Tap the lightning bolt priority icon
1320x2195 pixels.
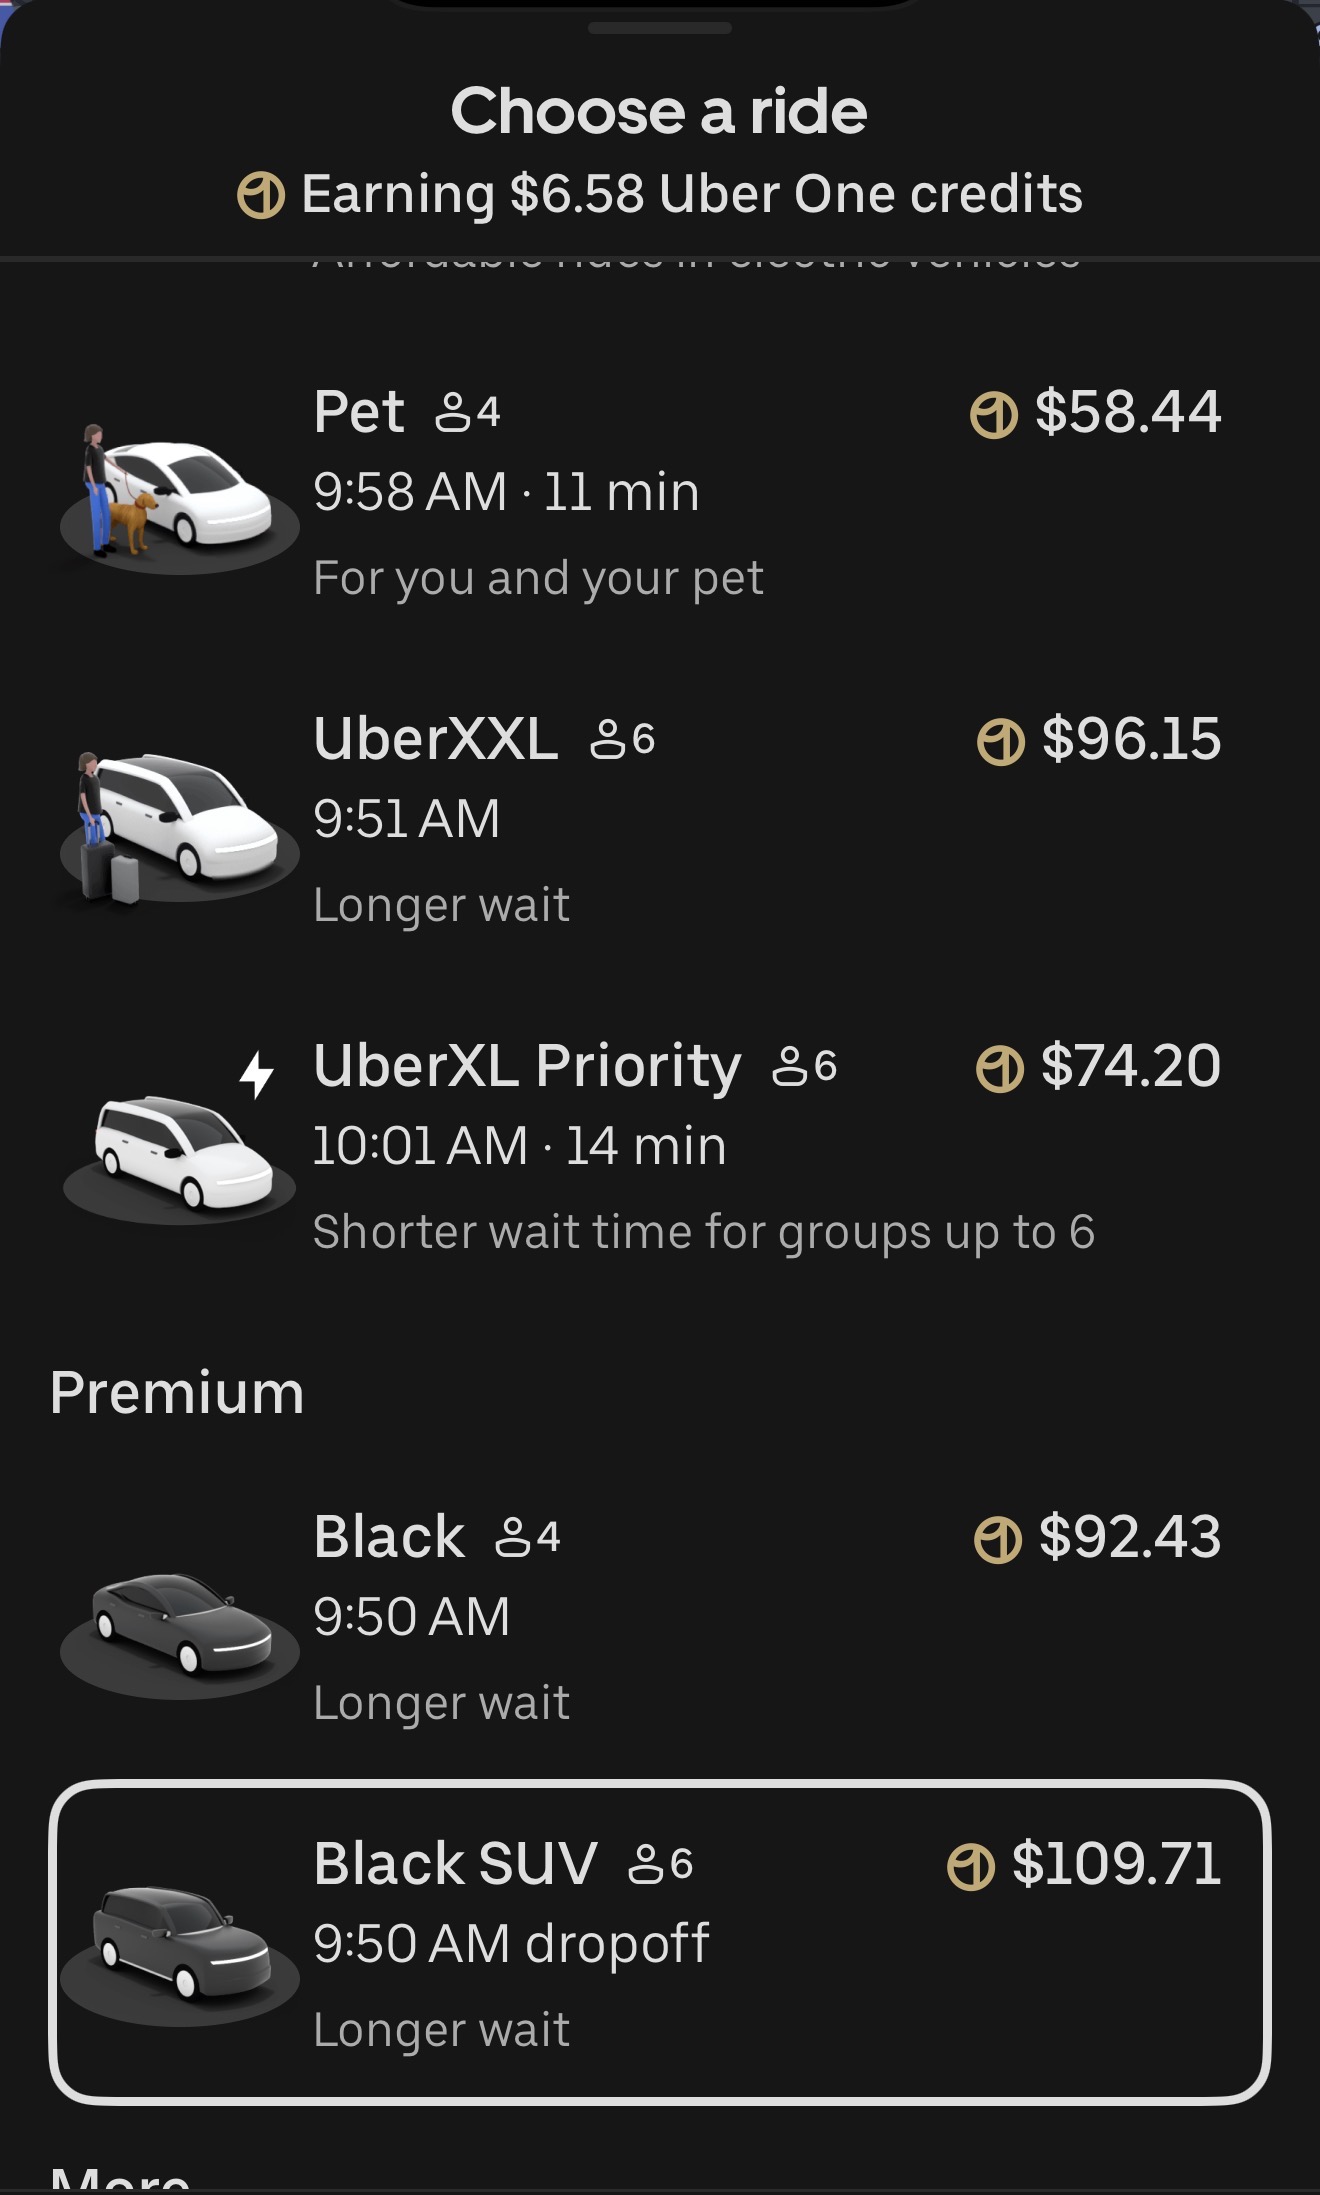pyautogui.click(x=257, y=1074)
